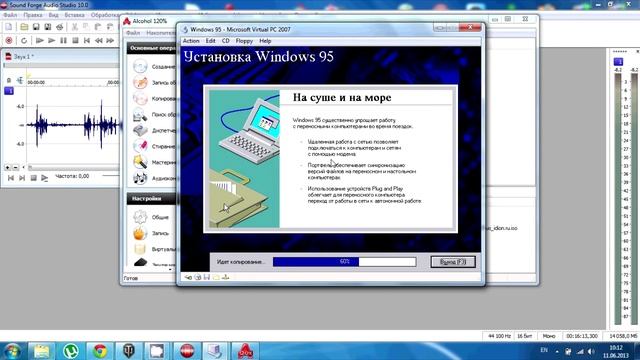
Task: Click play in the Звук 1 window
Action: pyautogui.click(x=44, y=178)
